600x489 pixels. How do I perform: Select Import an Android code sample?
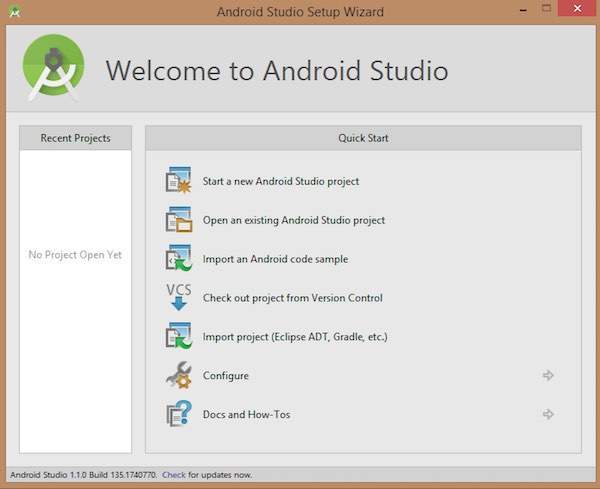coord(275,259)
